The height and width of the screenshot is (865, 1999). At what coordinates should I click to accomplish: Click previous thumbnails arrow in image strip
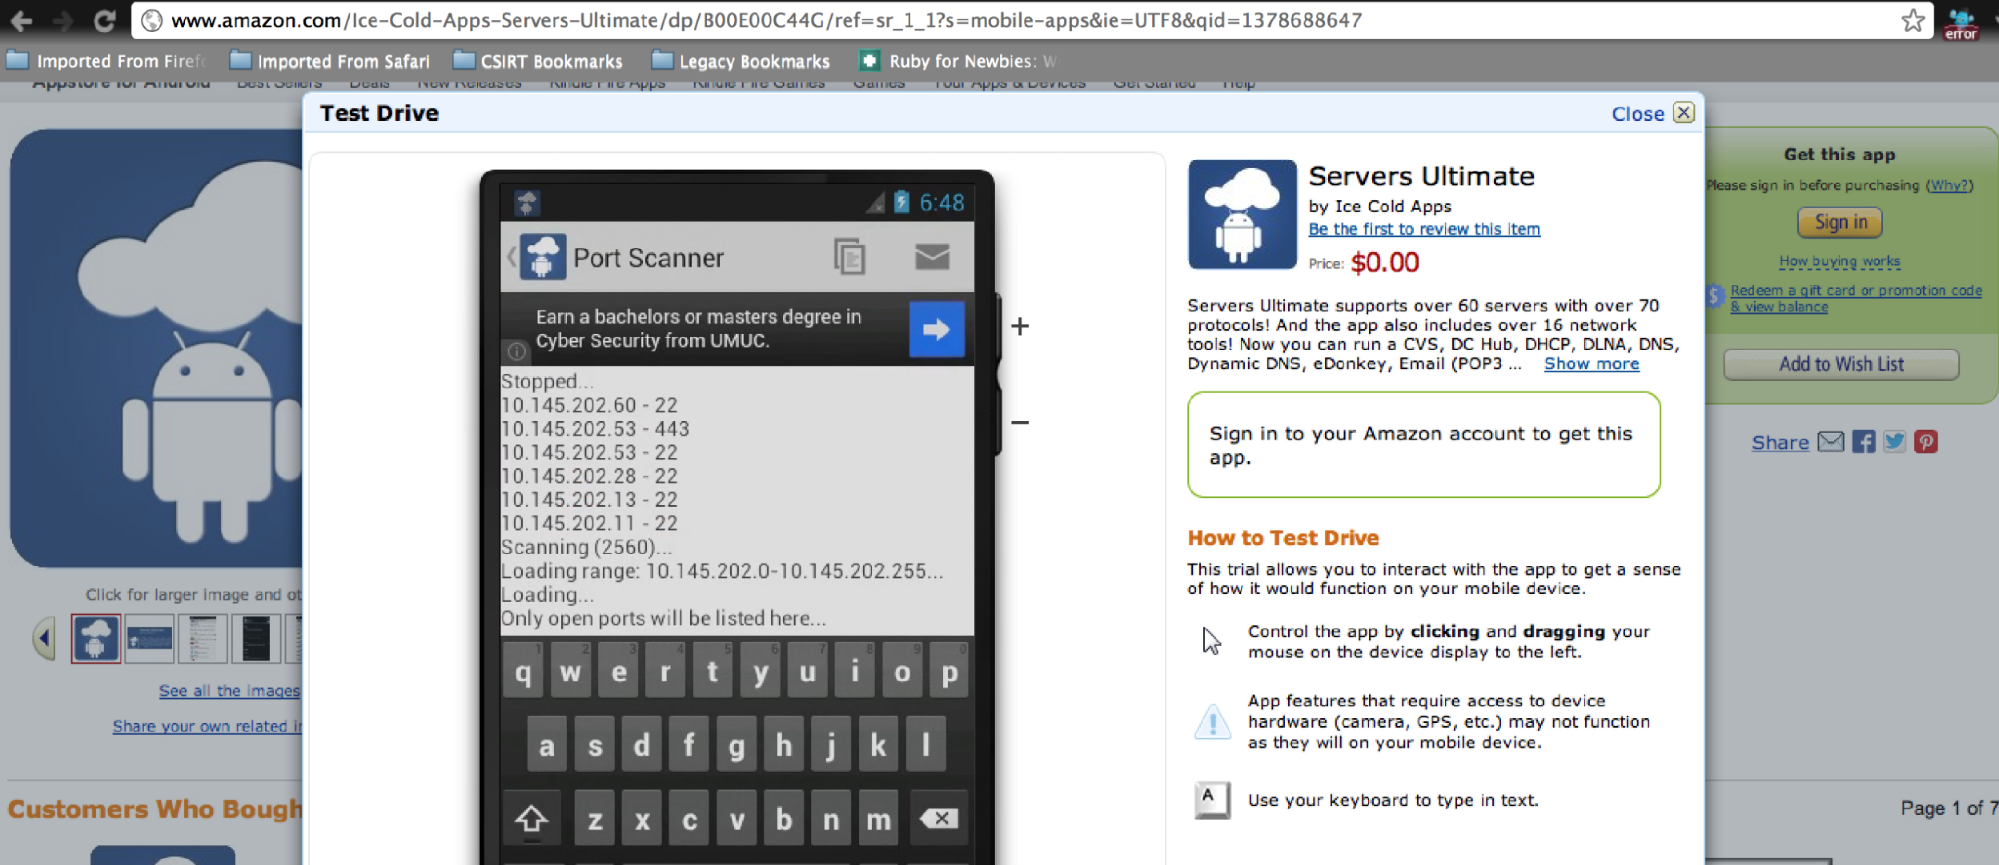(x=44, y=638)
